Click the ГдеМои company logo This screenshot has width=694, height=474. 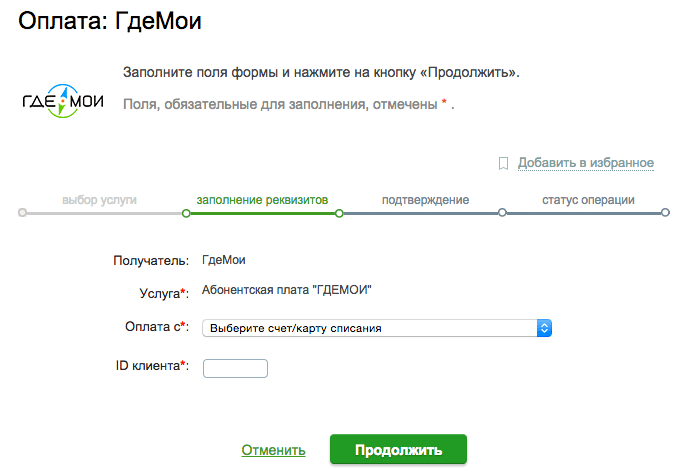click(63, 101)
